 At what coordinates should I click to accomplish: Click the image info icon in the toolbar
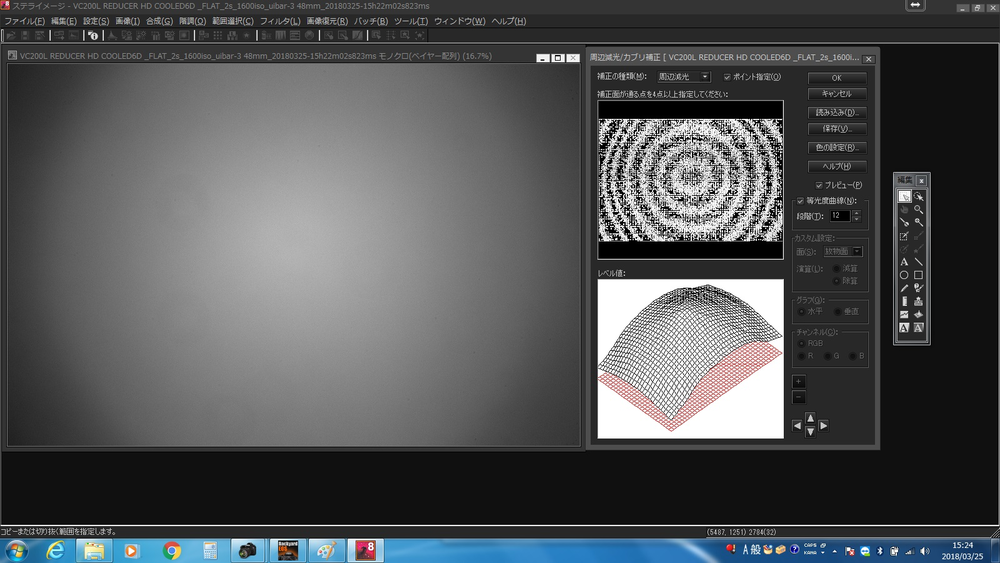pyautogui.click(x=93, y=35)
